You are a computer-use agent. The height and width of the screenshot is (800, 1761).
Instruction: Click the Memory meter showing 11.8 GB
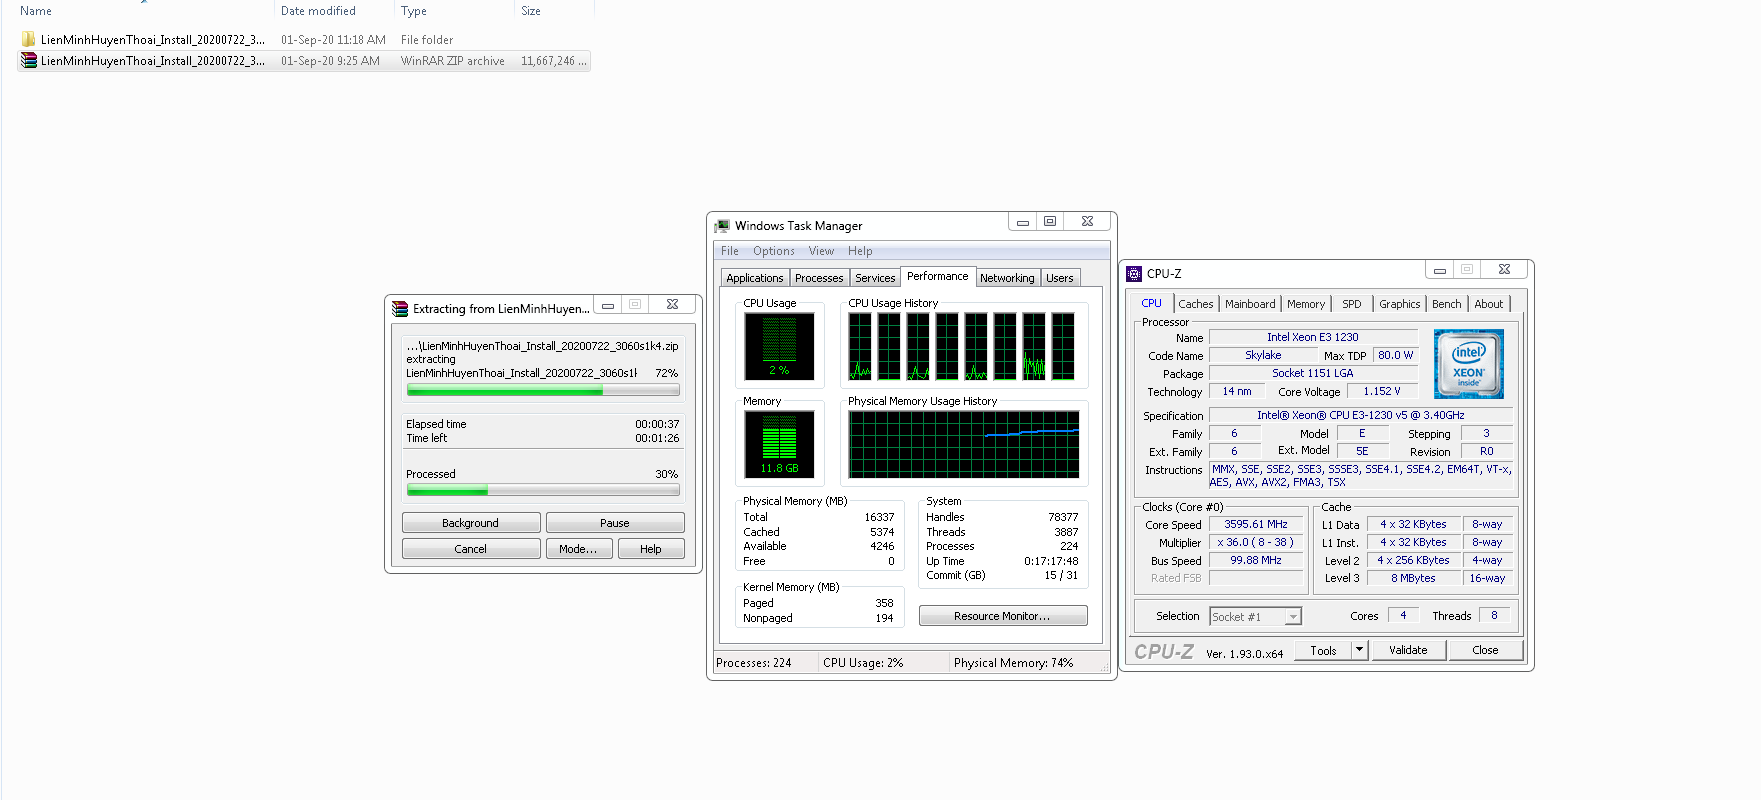tap(779, 444)
